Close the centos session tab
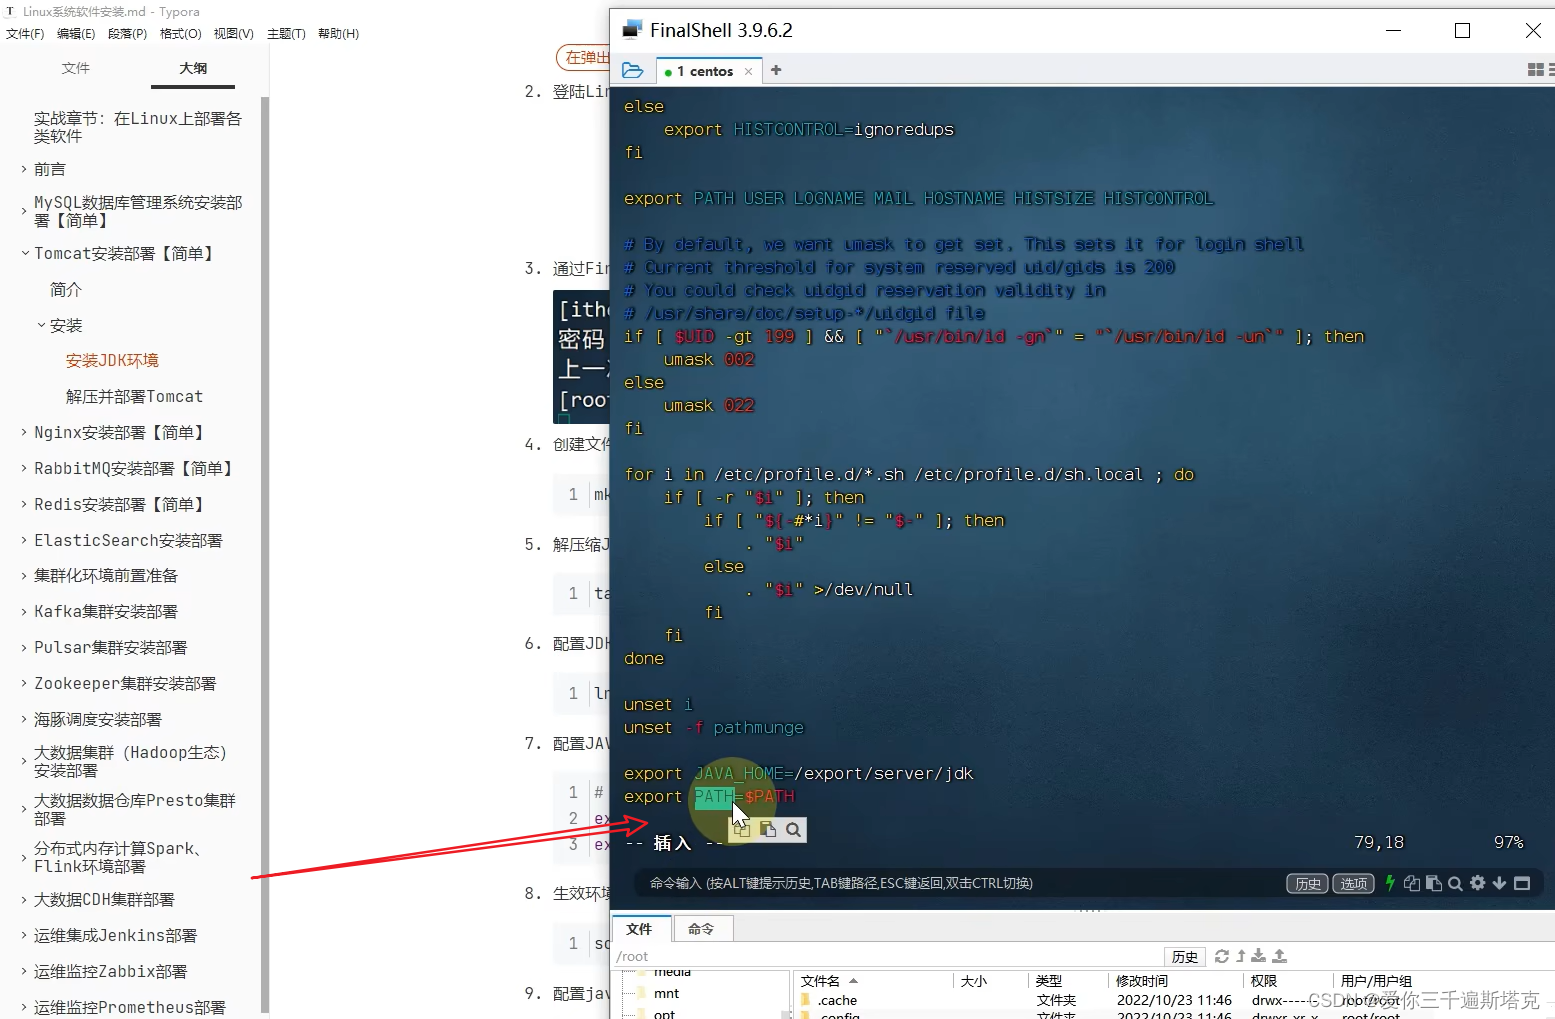The height and width of the screenshot is (1019, 1555). (x=748, y=72)
